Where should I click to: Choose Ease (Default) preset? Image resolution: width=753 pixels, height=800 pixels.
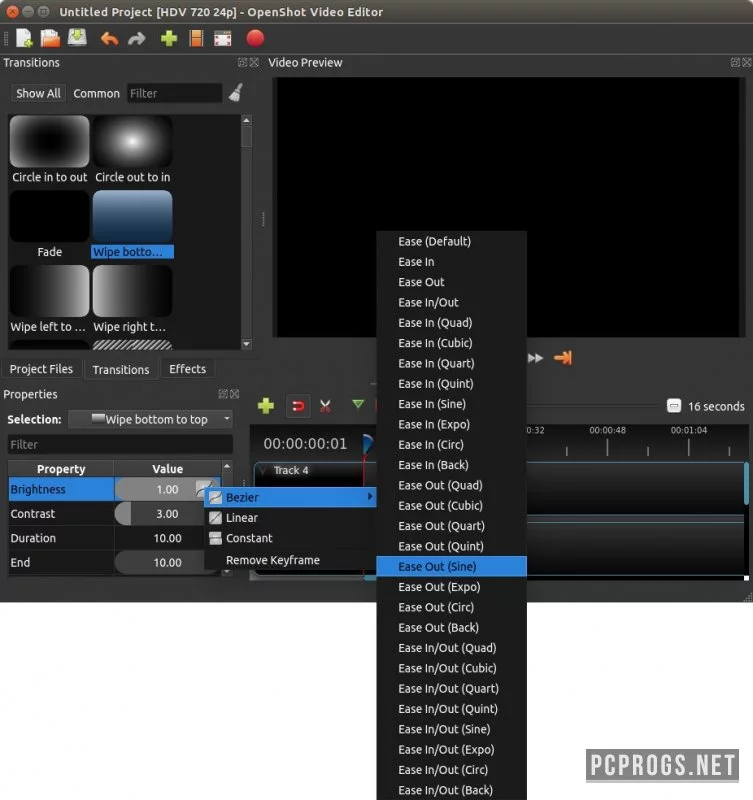tap(451, 241)
